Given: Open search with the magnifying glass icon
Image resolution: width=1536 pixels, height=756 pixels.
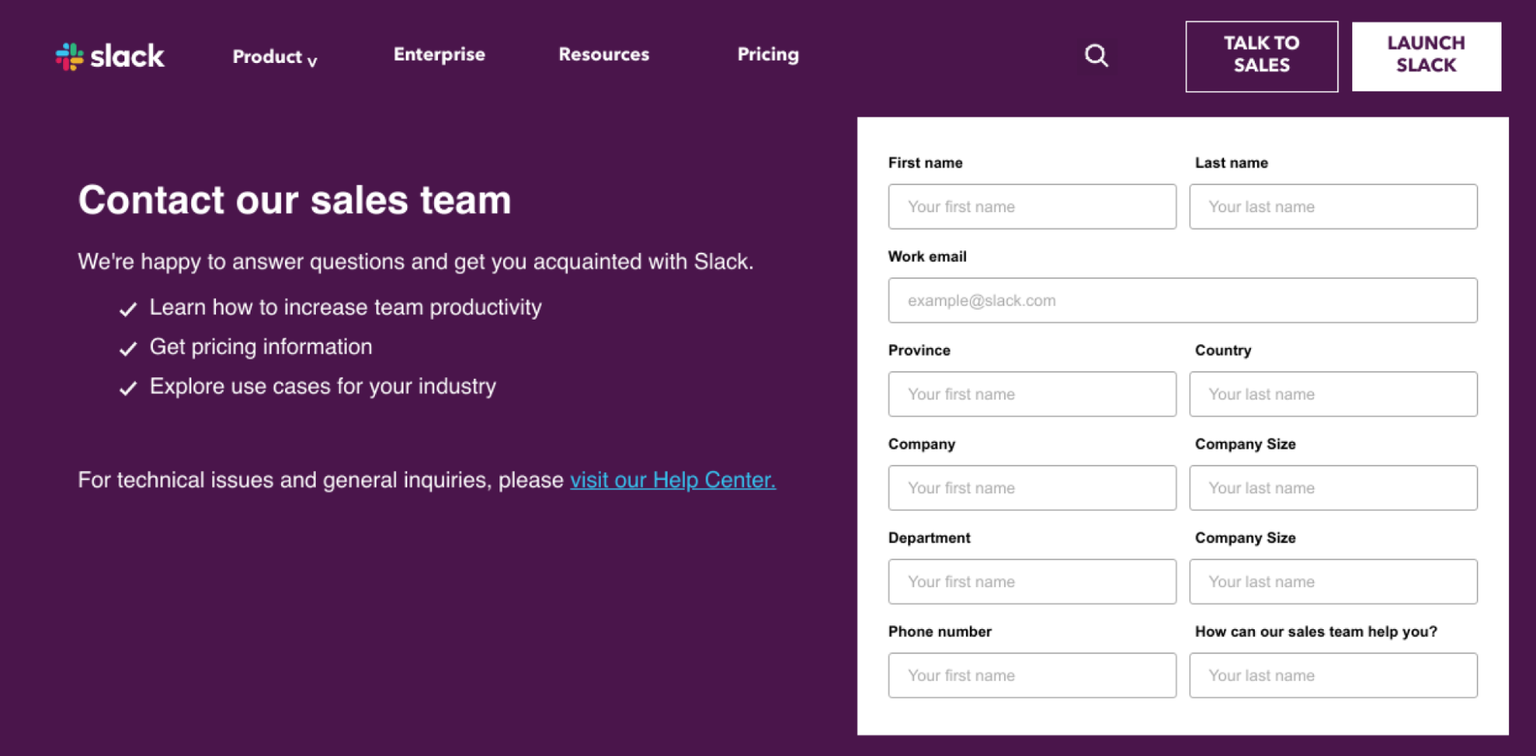Looking at the screenshot, I should point(1097,56).
